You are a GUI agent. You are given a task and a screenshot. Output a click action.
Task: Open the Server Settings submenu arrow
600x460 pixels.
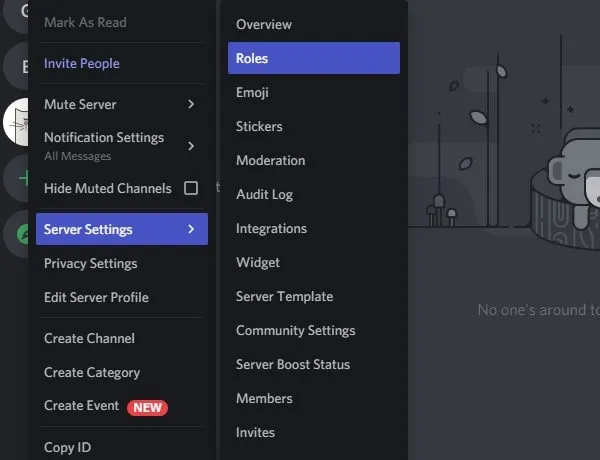coord(191,229)
